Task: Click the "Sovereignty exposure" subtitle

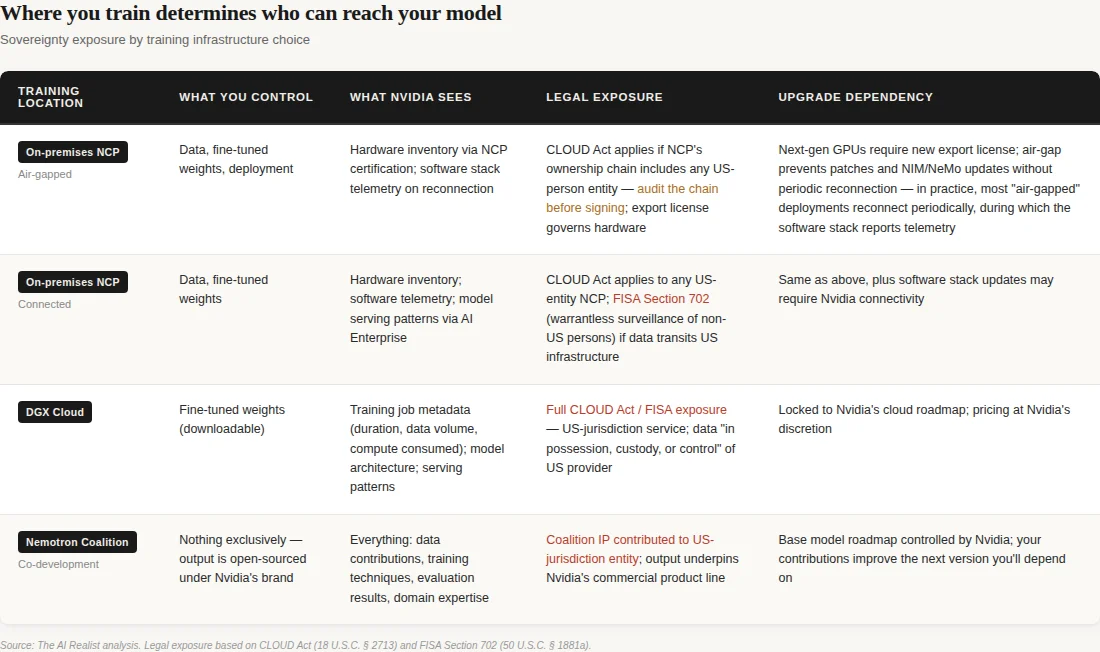Action: (x=155, y=40)
